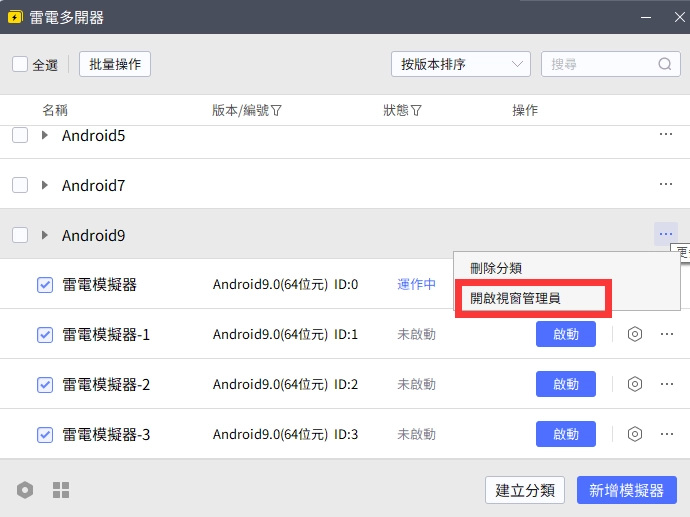Open the status column filter icon
The height and width of the screenshot is (517, 690).
[x=416, y=110]
